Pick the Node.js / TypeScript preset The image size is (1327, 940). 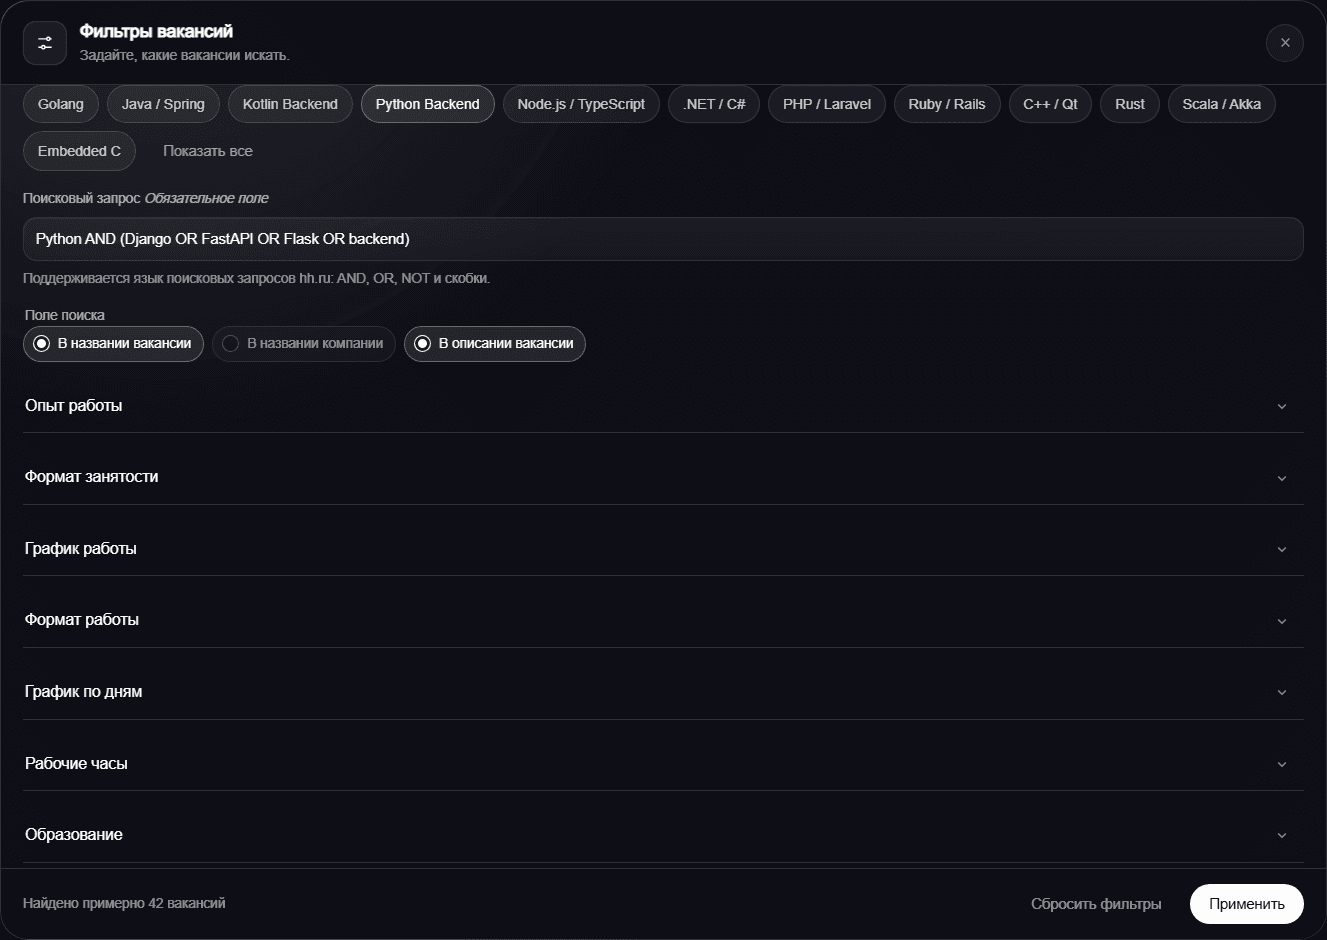click(581, 104)
